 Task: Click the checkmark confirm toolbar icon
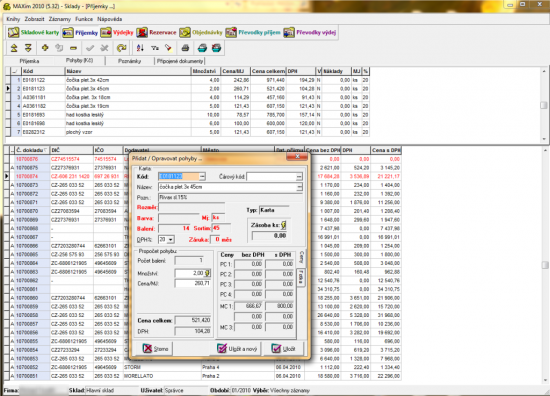[90, 48]
